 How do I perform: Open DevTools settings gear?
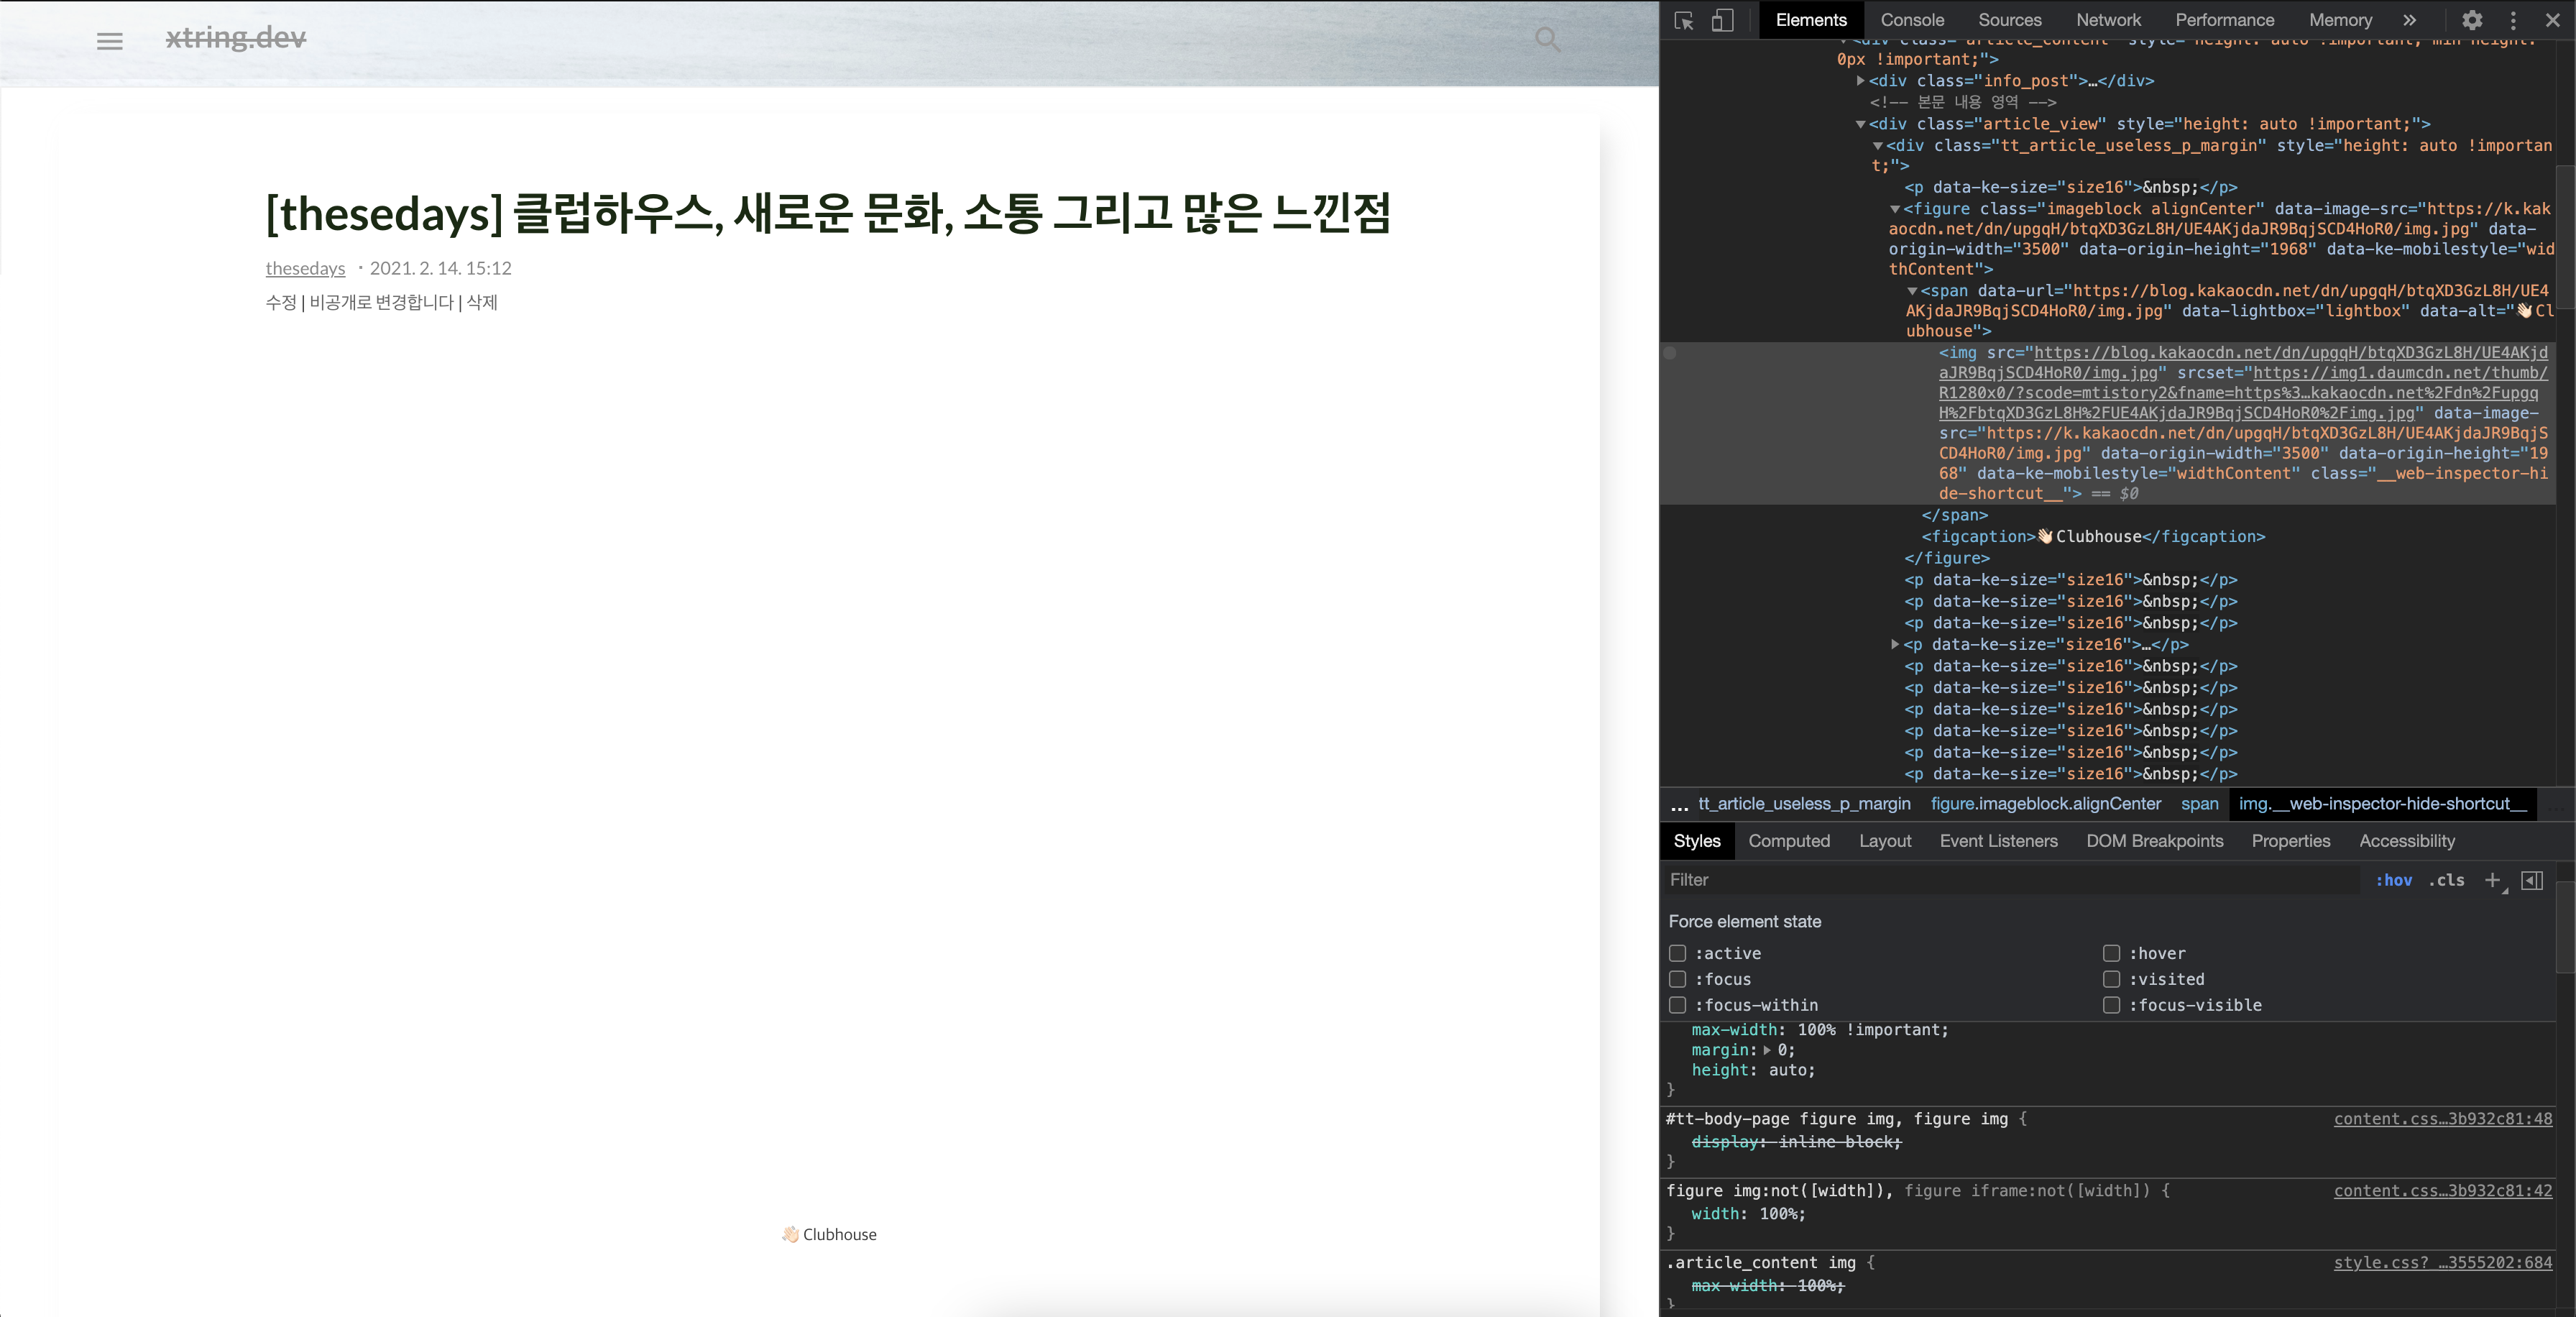click(2472, 20)
